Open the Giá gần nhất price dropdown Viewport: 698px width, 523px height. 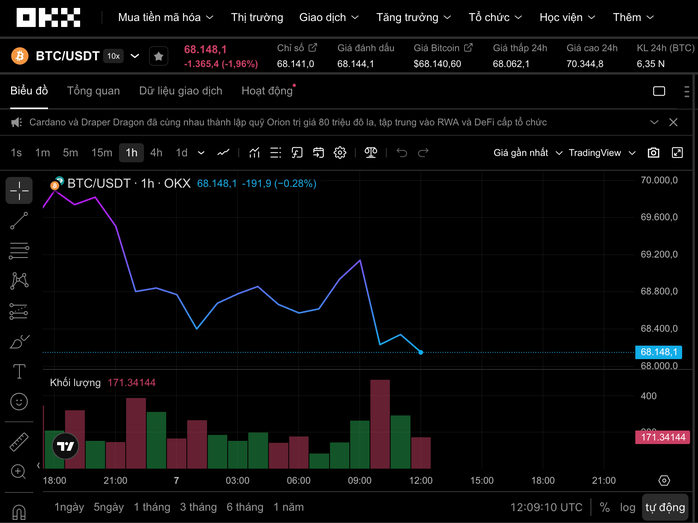(x=526, y=153)
